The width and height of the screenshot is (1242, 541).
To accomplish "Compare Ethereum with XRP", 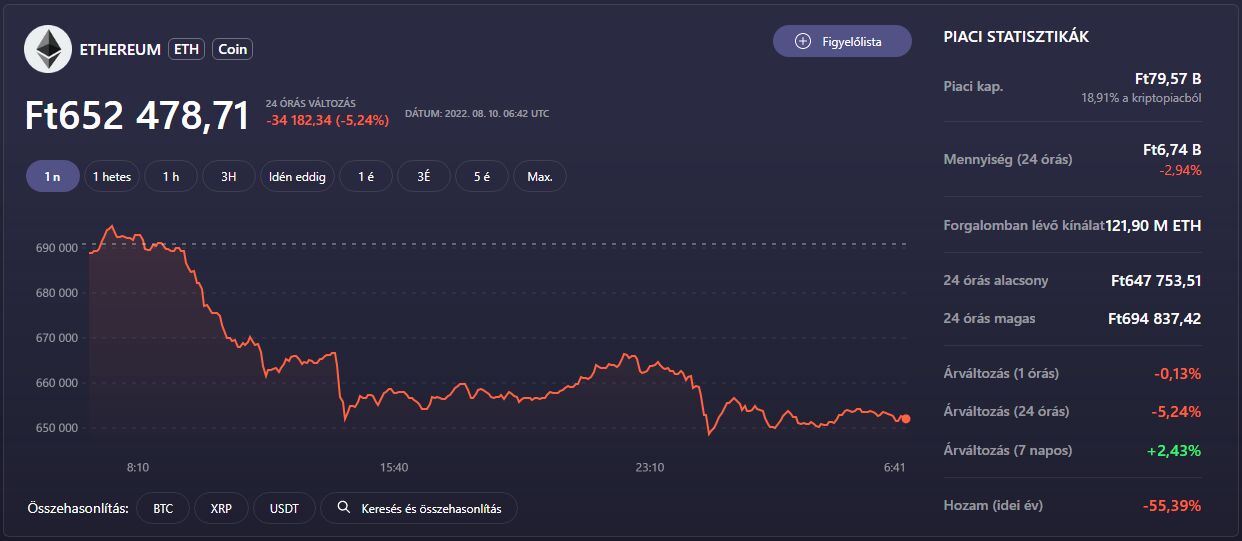I will pyautogui.click(x=221, y=508).
